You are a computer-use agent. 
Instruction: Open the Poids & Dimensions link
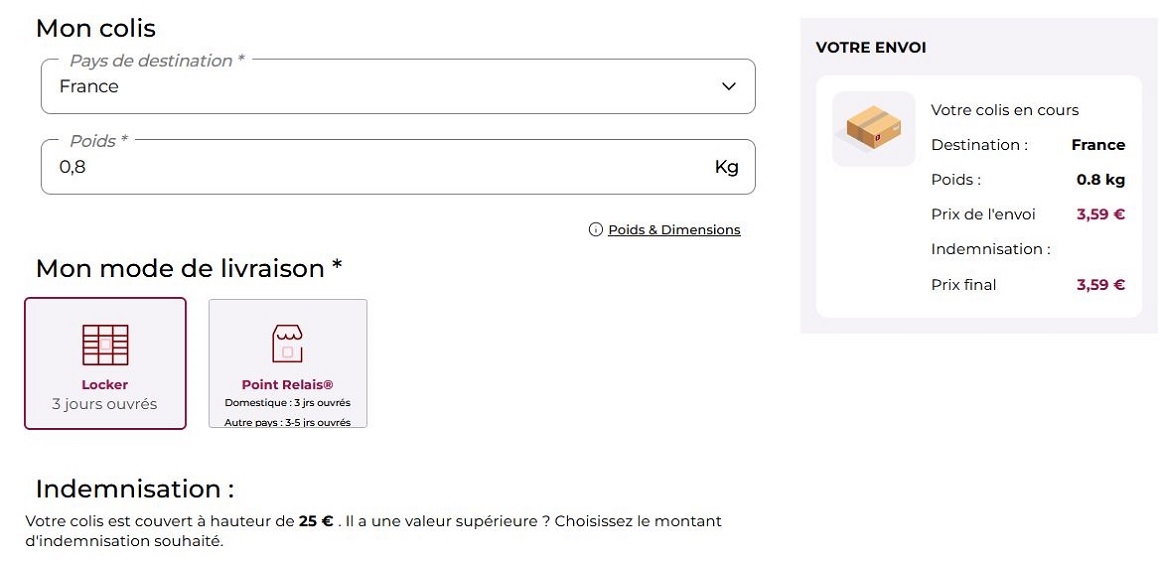pyautogui.click(x=674, y=230)
